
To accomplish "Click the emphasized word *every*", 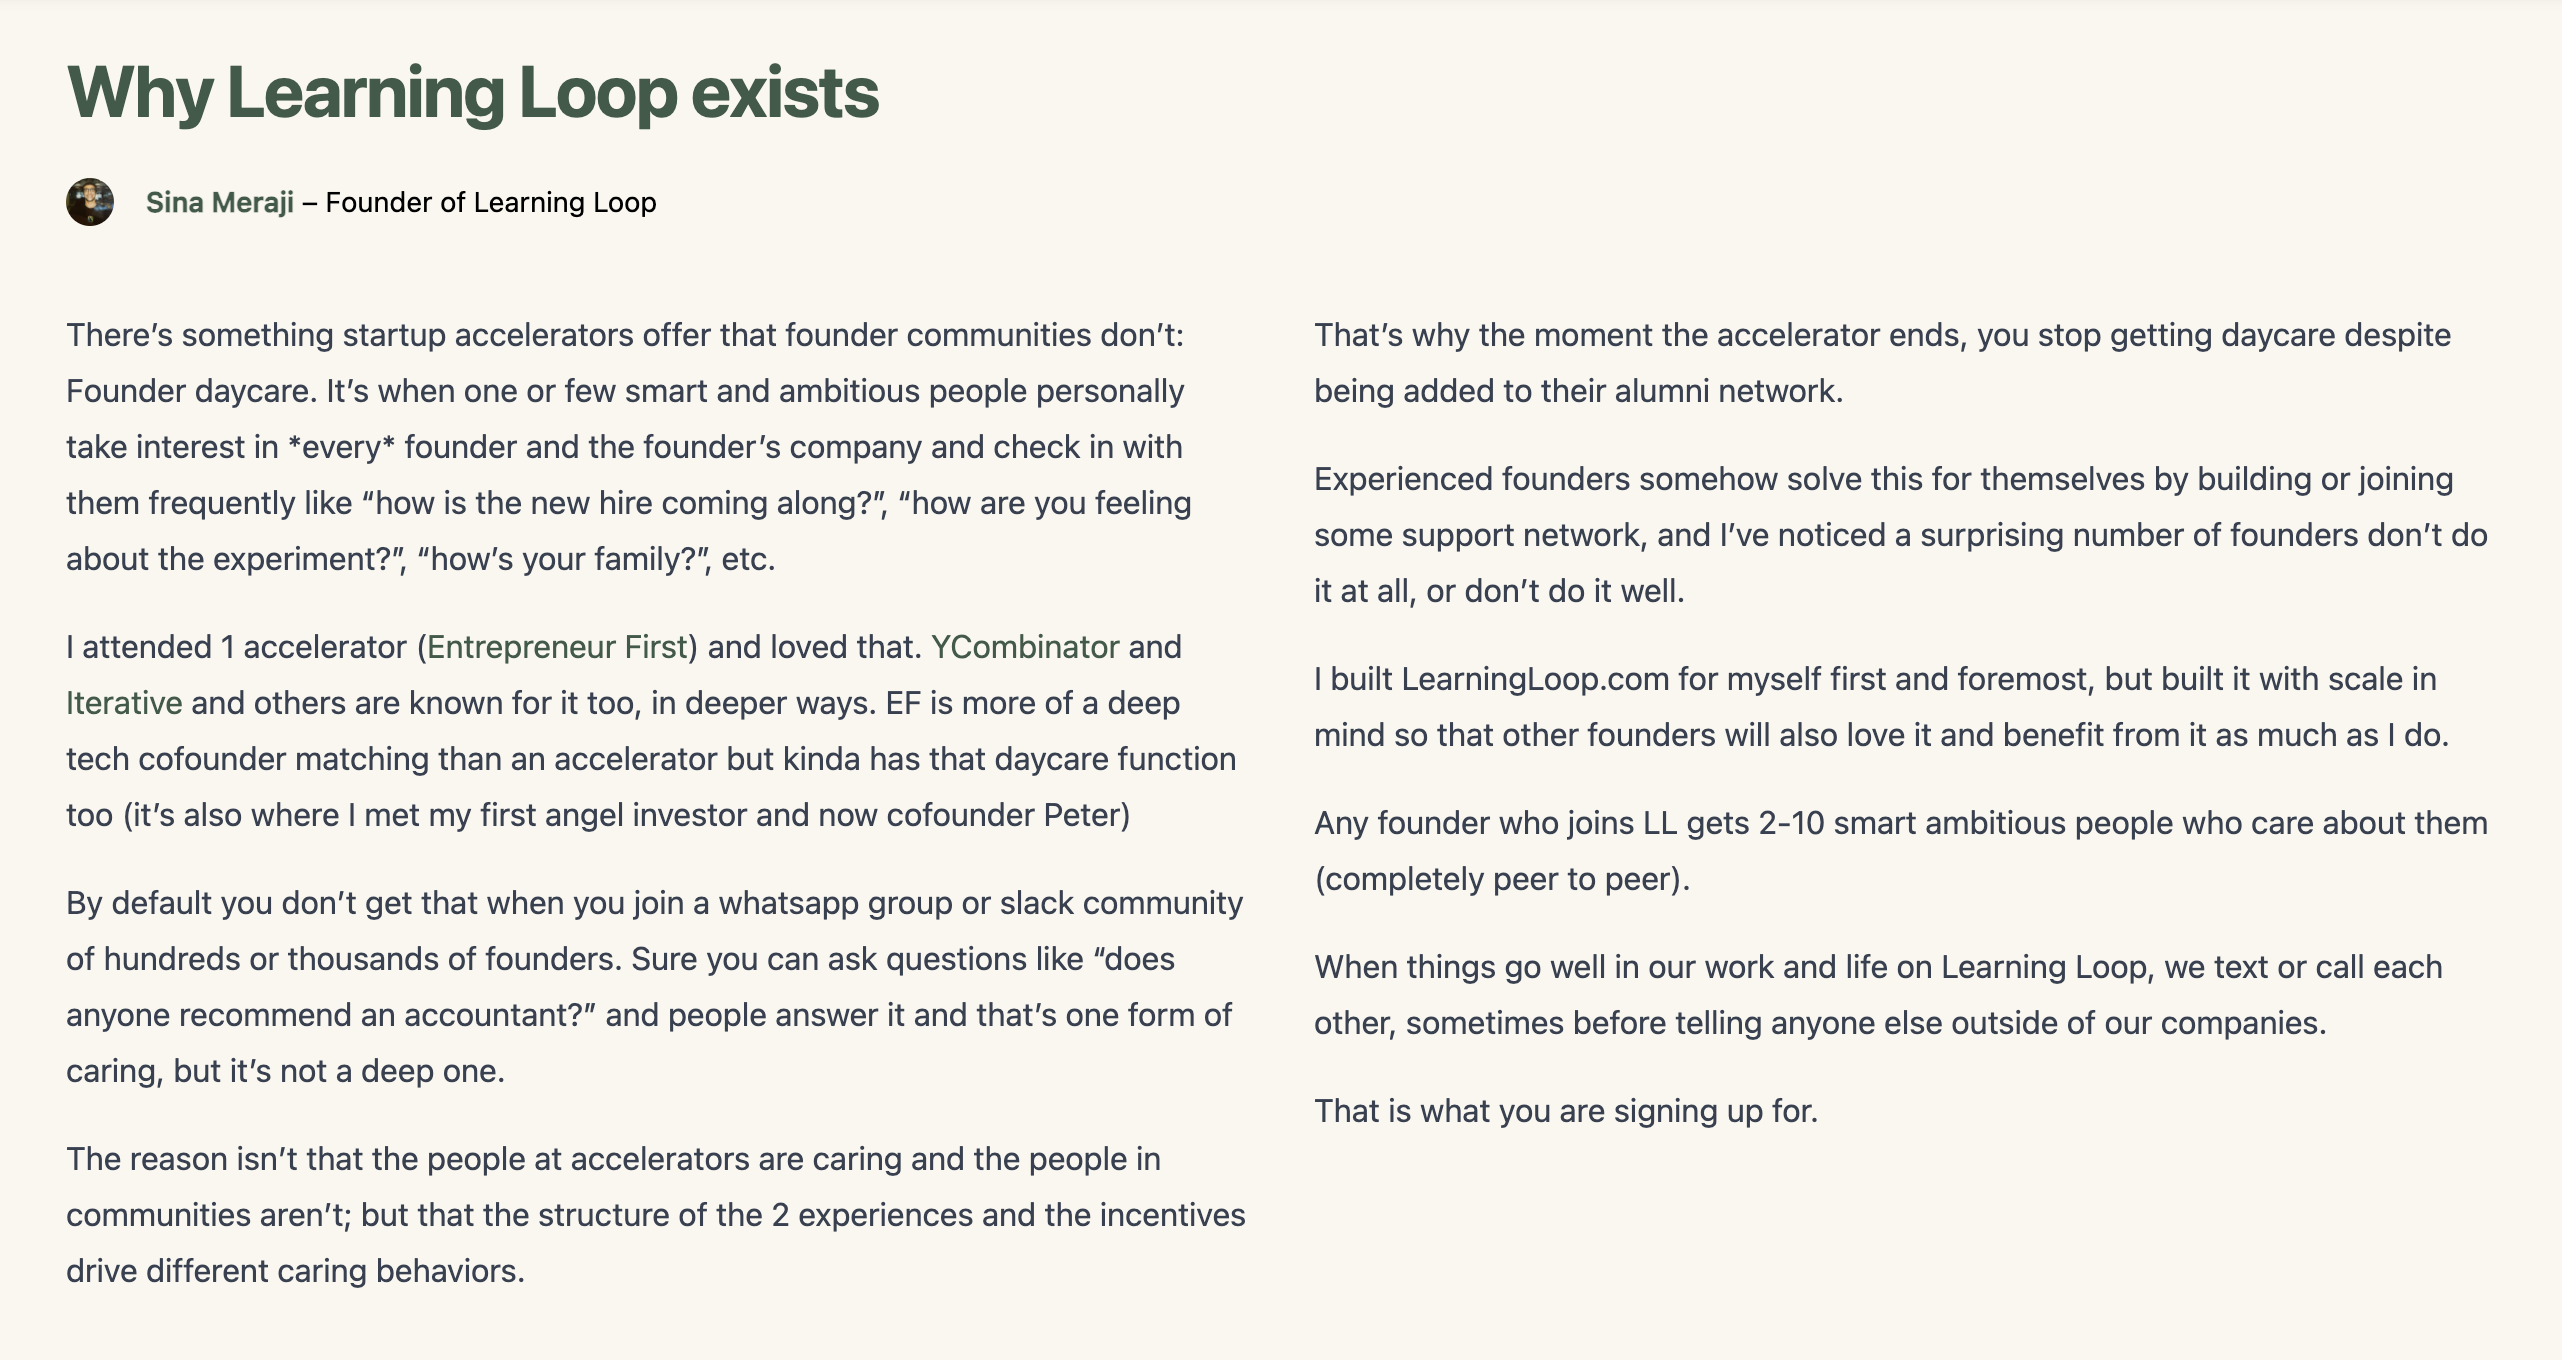I will (x=341, y=447).
